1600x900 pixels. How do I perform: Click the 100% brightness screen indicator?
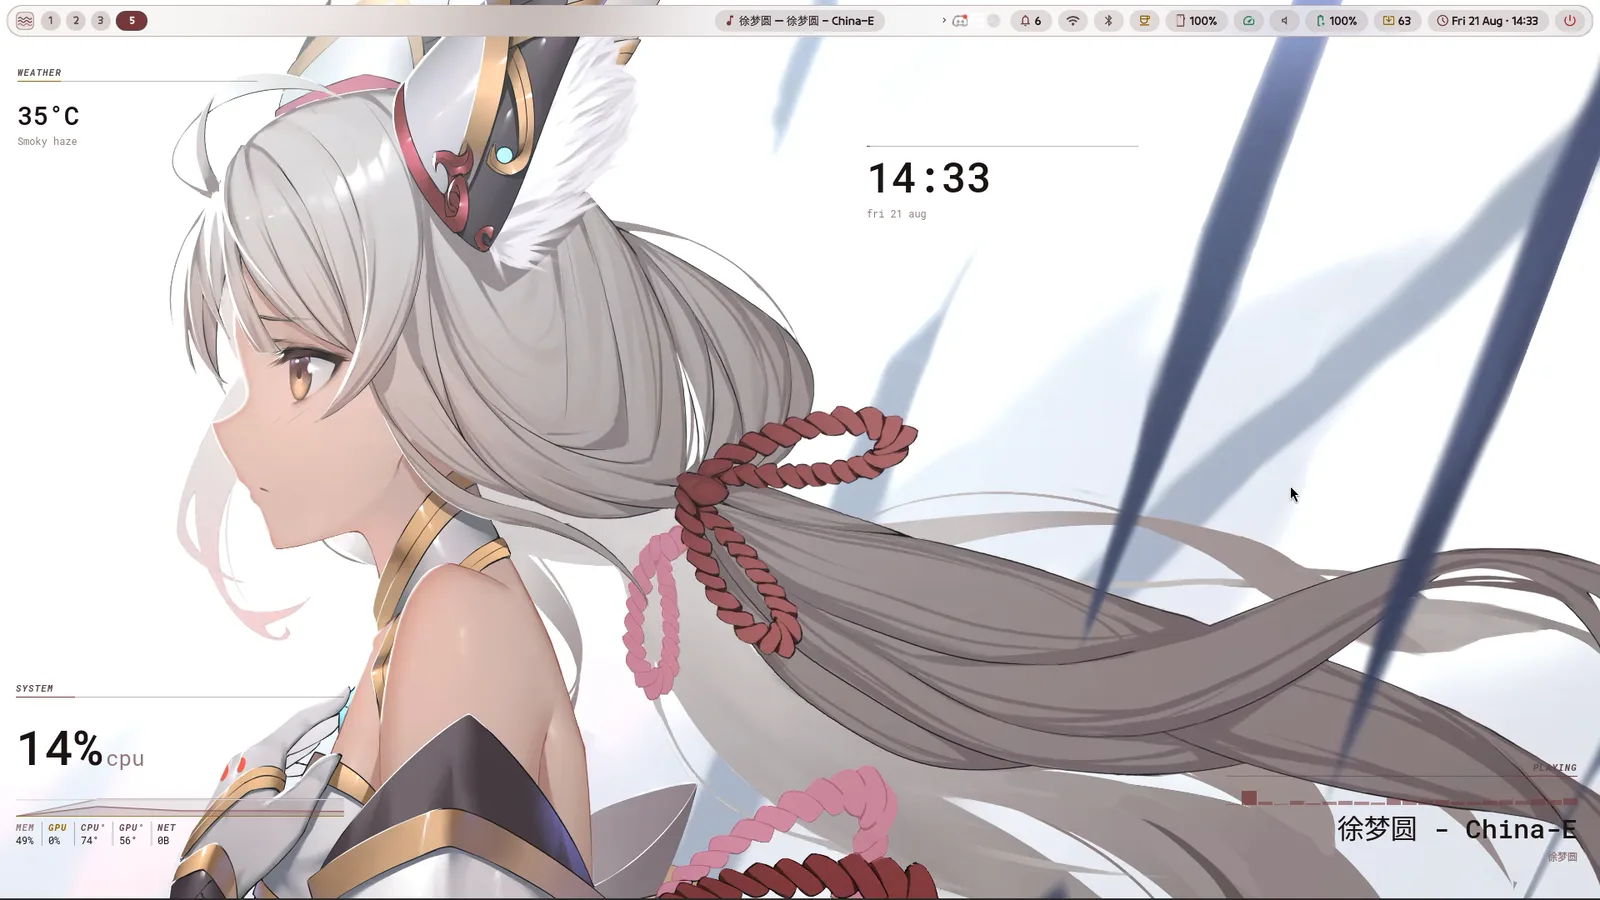pyautogui.click(x=1196, y=20)
